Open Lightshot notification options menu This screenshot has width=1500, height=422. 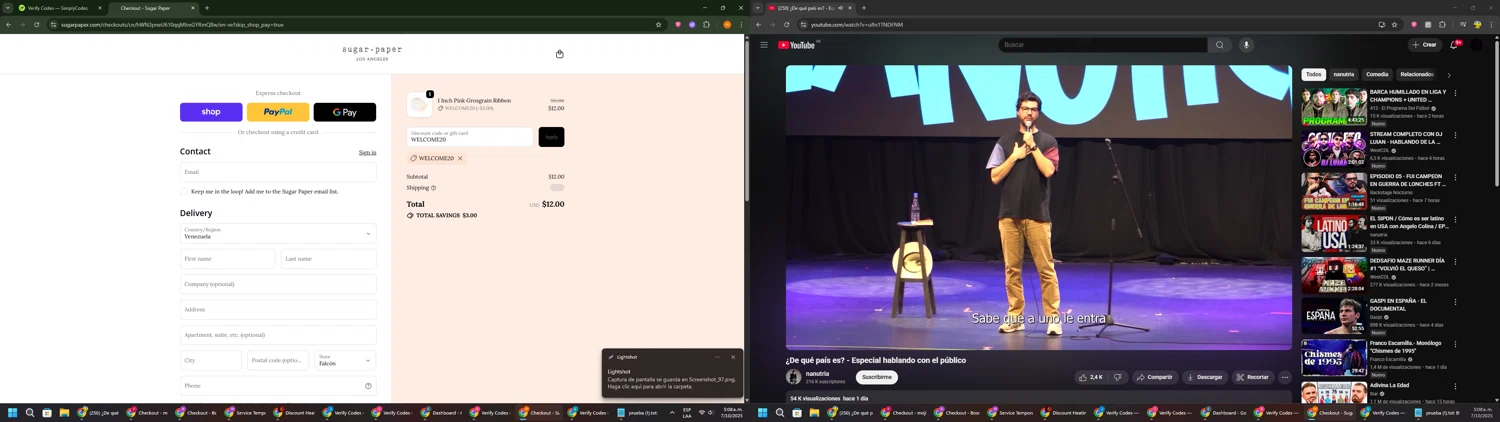click(717, 357)
